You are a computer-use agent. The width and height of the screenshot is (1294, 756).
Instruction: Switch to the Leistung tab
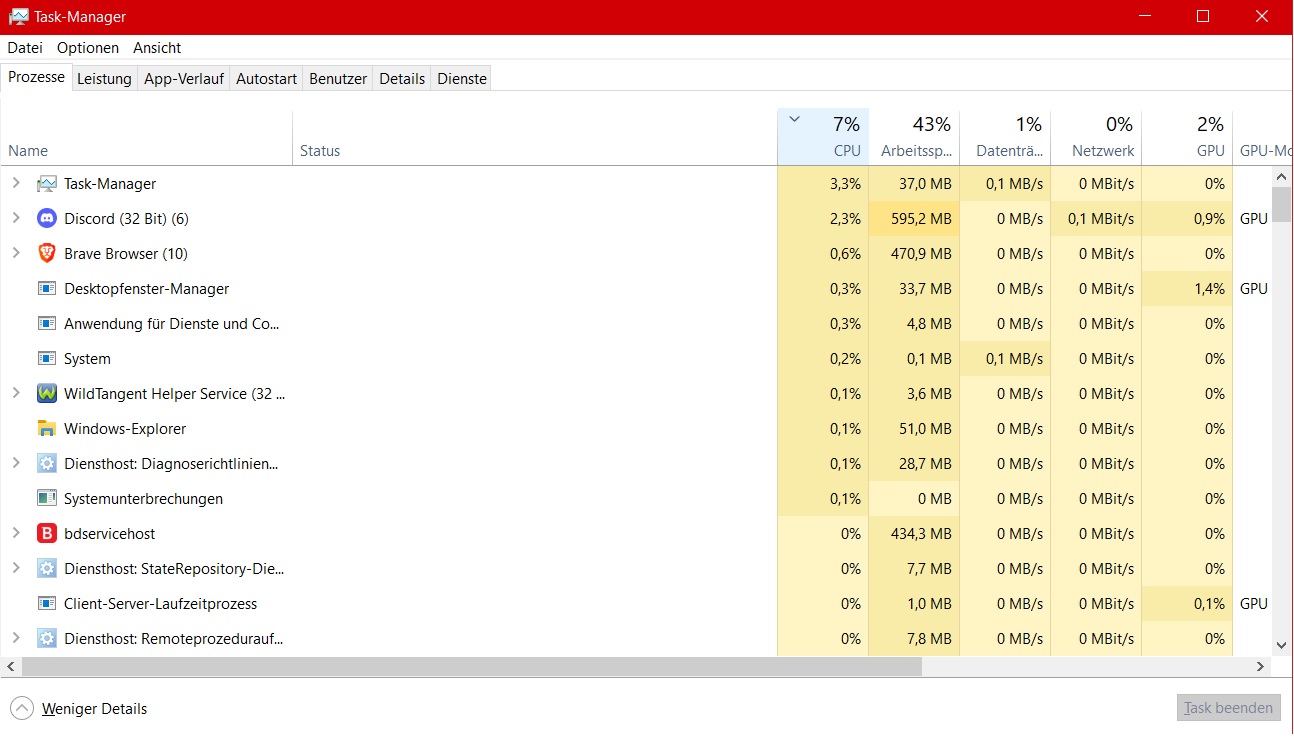[x=104, y=79]
